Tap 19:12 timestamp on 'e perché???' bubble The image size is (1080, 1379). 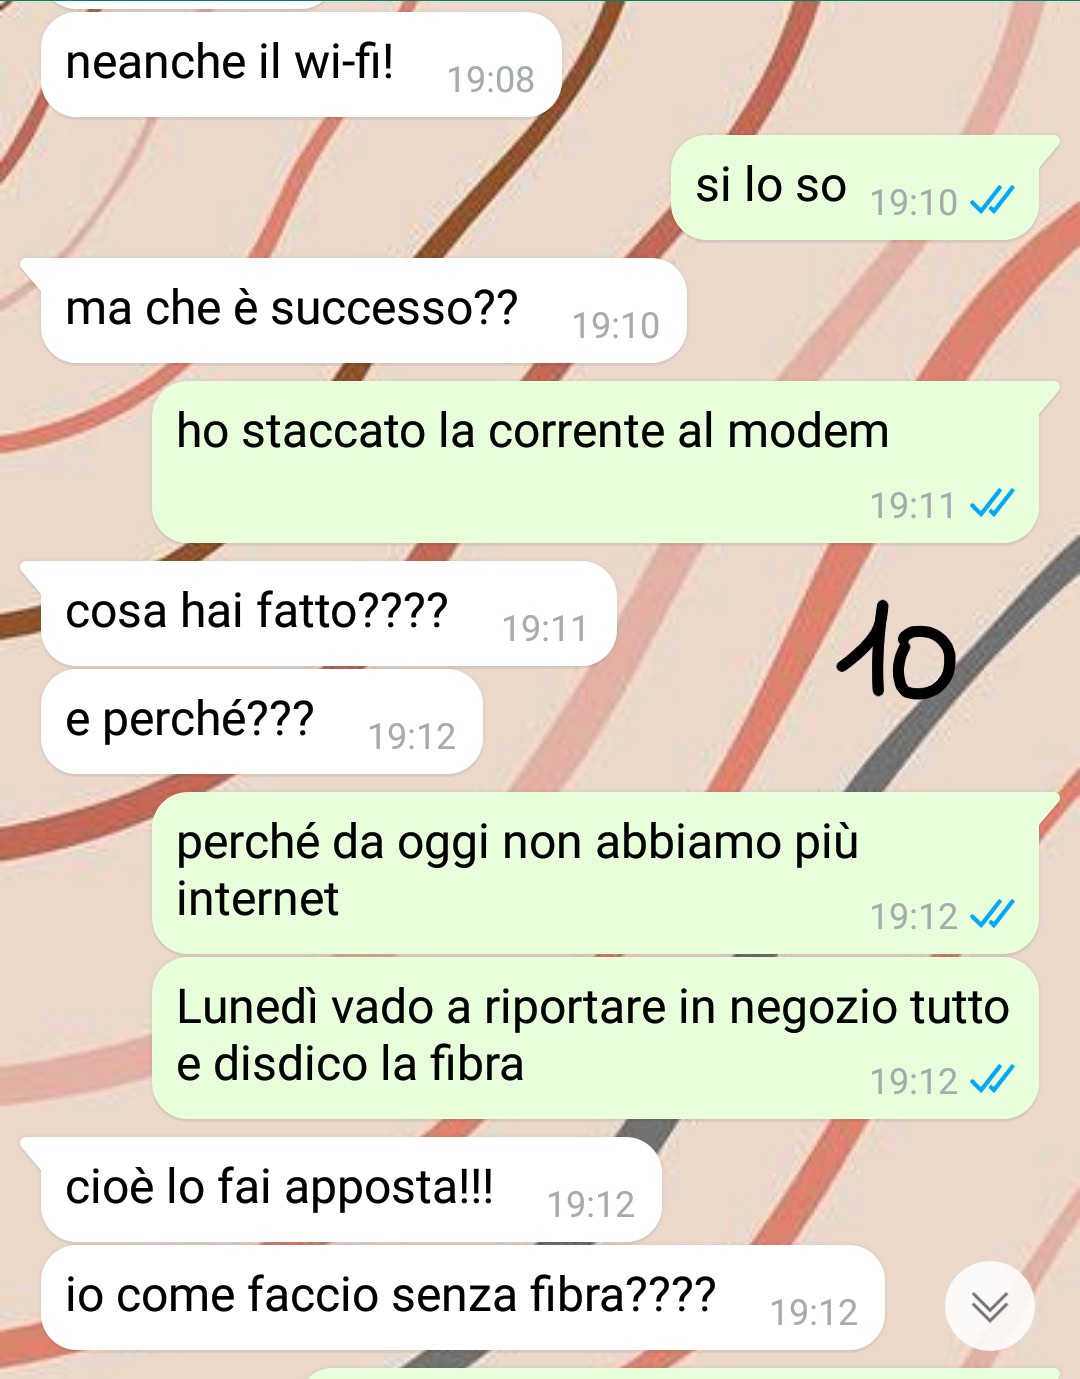411,736
